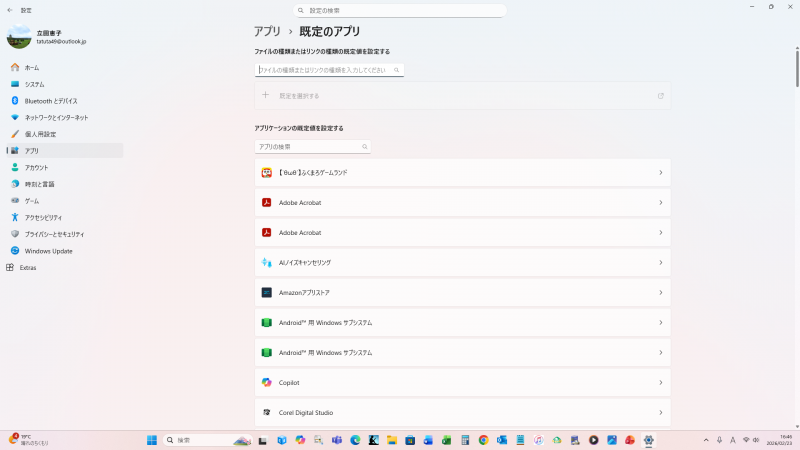Open ホーム in the settings sidebar
The image size is (800, 450).
pos(32,67)
